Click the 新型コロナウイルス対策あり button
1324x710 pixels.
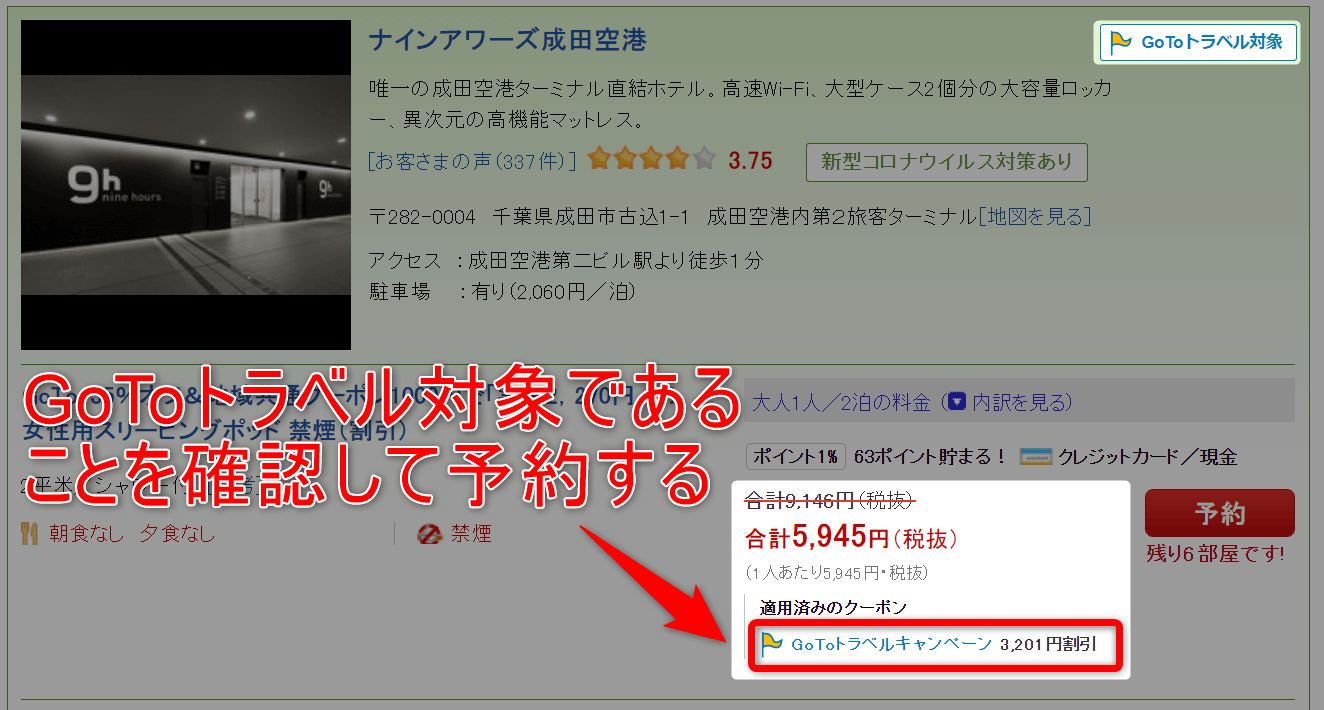tap(946, 161)
